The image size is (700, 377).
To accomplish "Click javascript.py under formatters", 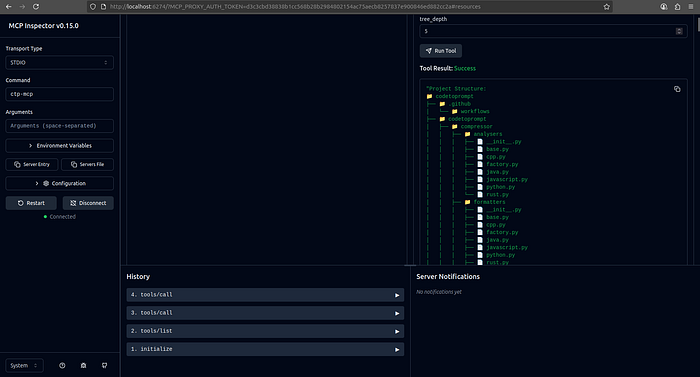I will tap(502, 247).
